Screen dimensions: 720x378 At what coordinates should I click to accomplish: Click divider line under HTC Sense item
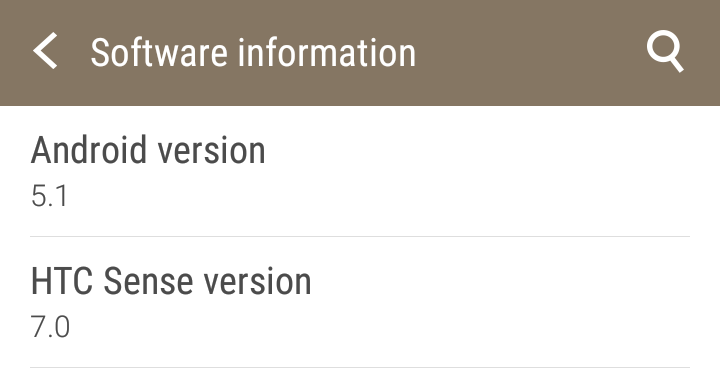coord(360,367)
